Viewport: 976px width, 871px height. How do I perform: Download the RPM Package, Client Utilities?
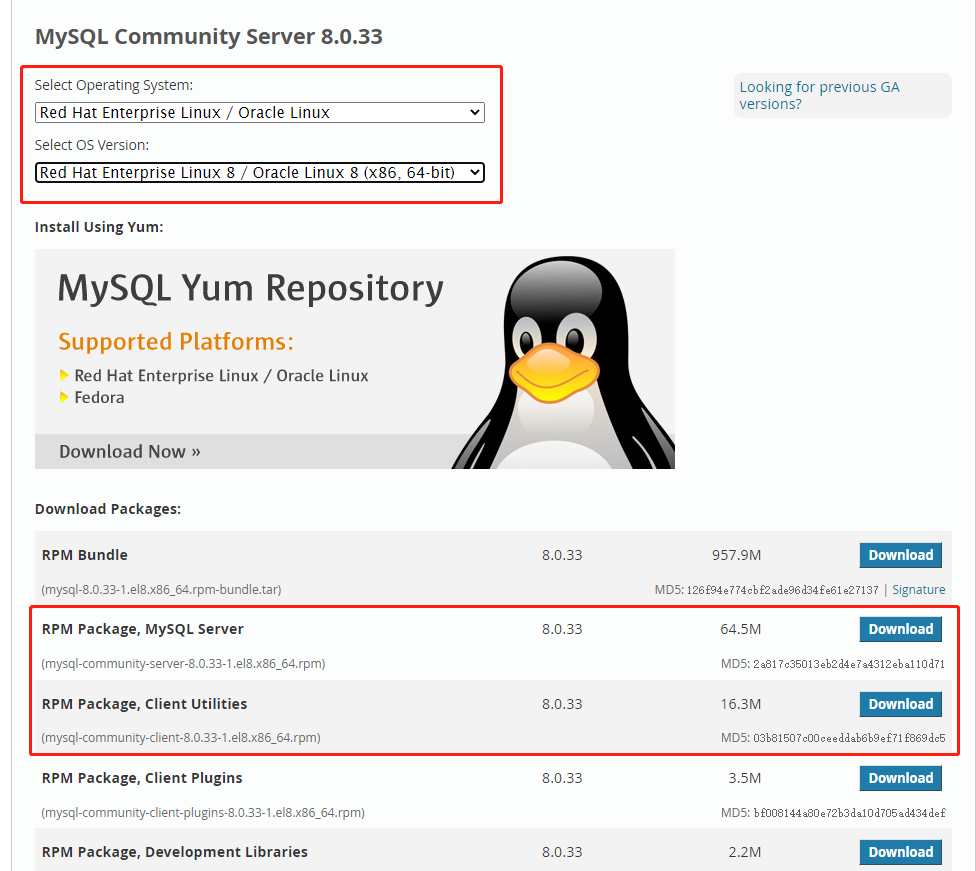901,704
